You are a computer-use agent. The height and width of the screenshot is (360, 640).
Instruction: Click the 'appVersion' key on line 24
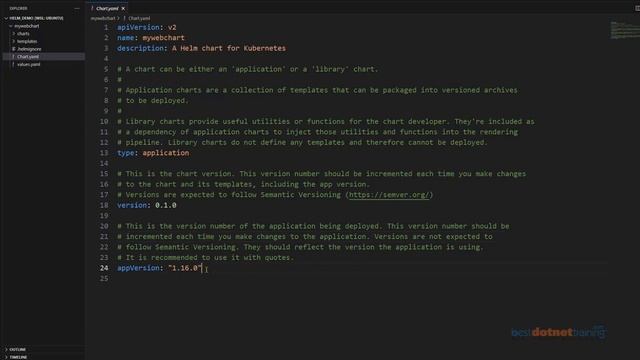[138, 268]
